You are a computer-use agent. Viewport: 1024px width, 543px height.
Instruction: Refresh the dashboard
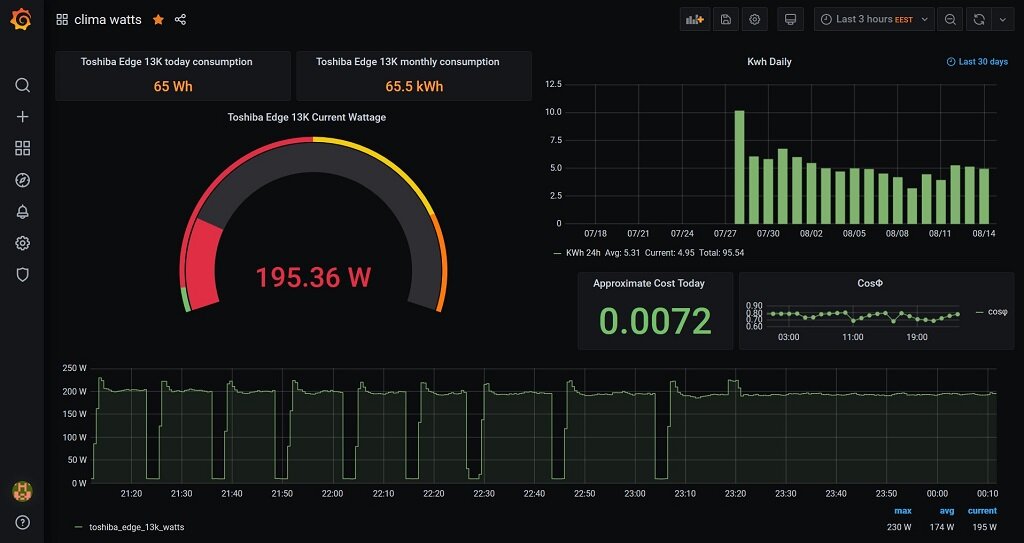979,20
